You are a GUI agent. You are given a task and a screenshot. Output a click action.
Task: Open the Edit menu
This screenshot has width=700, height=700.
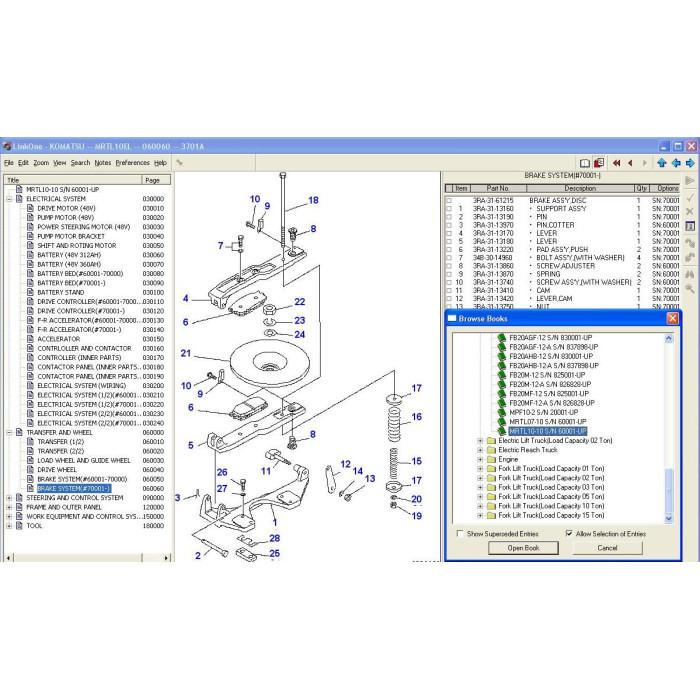(23, 163)
